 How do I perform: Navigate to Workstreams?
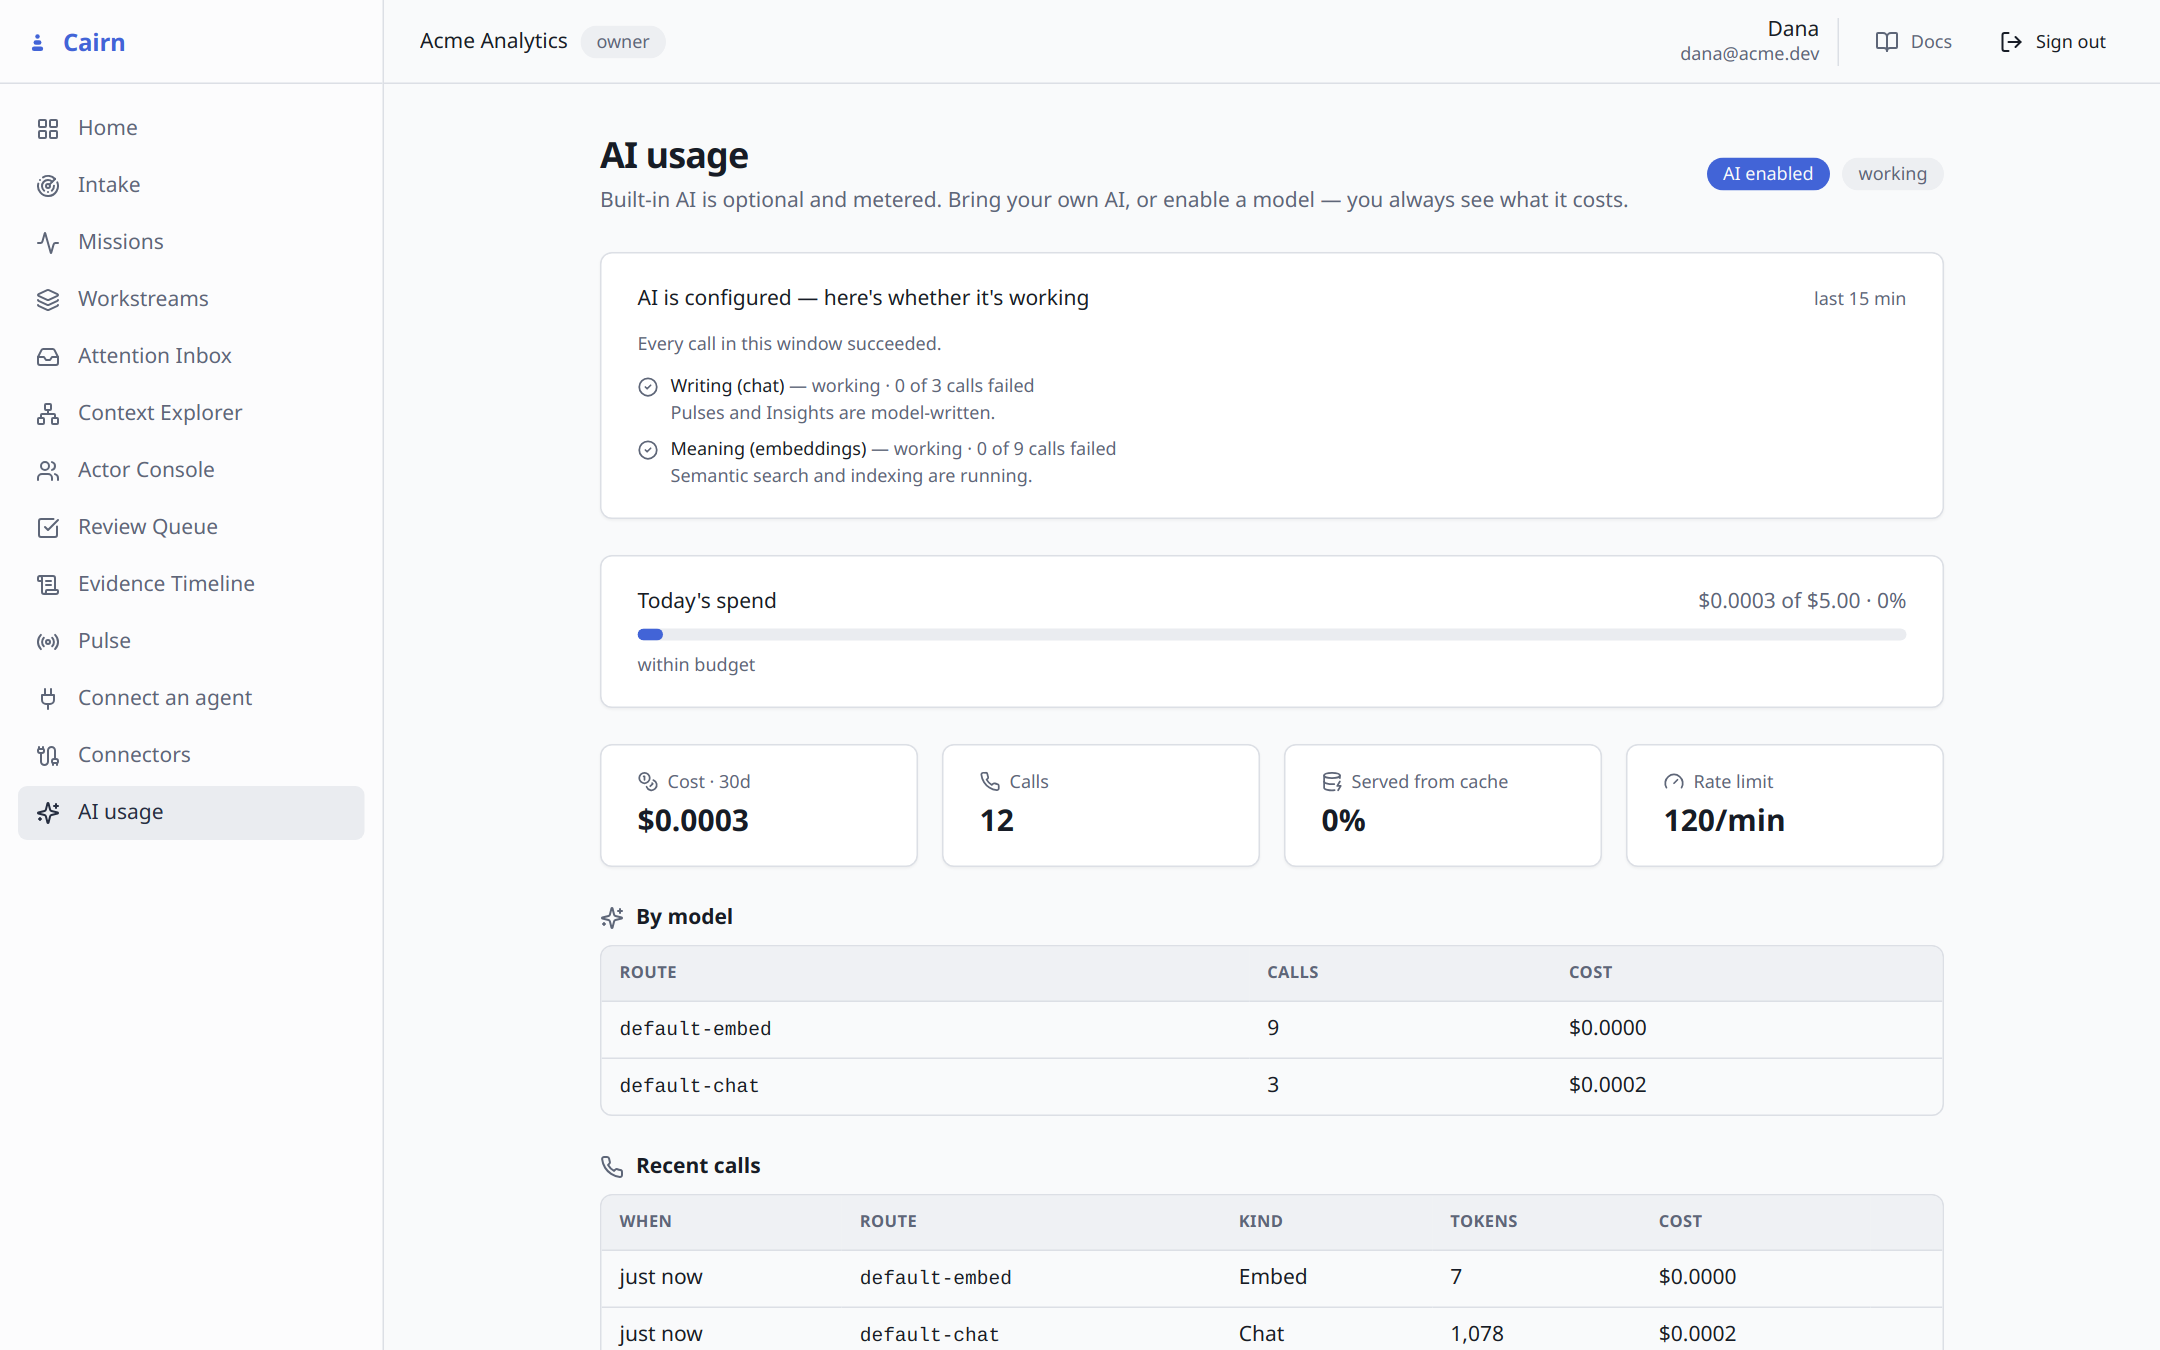191,299
